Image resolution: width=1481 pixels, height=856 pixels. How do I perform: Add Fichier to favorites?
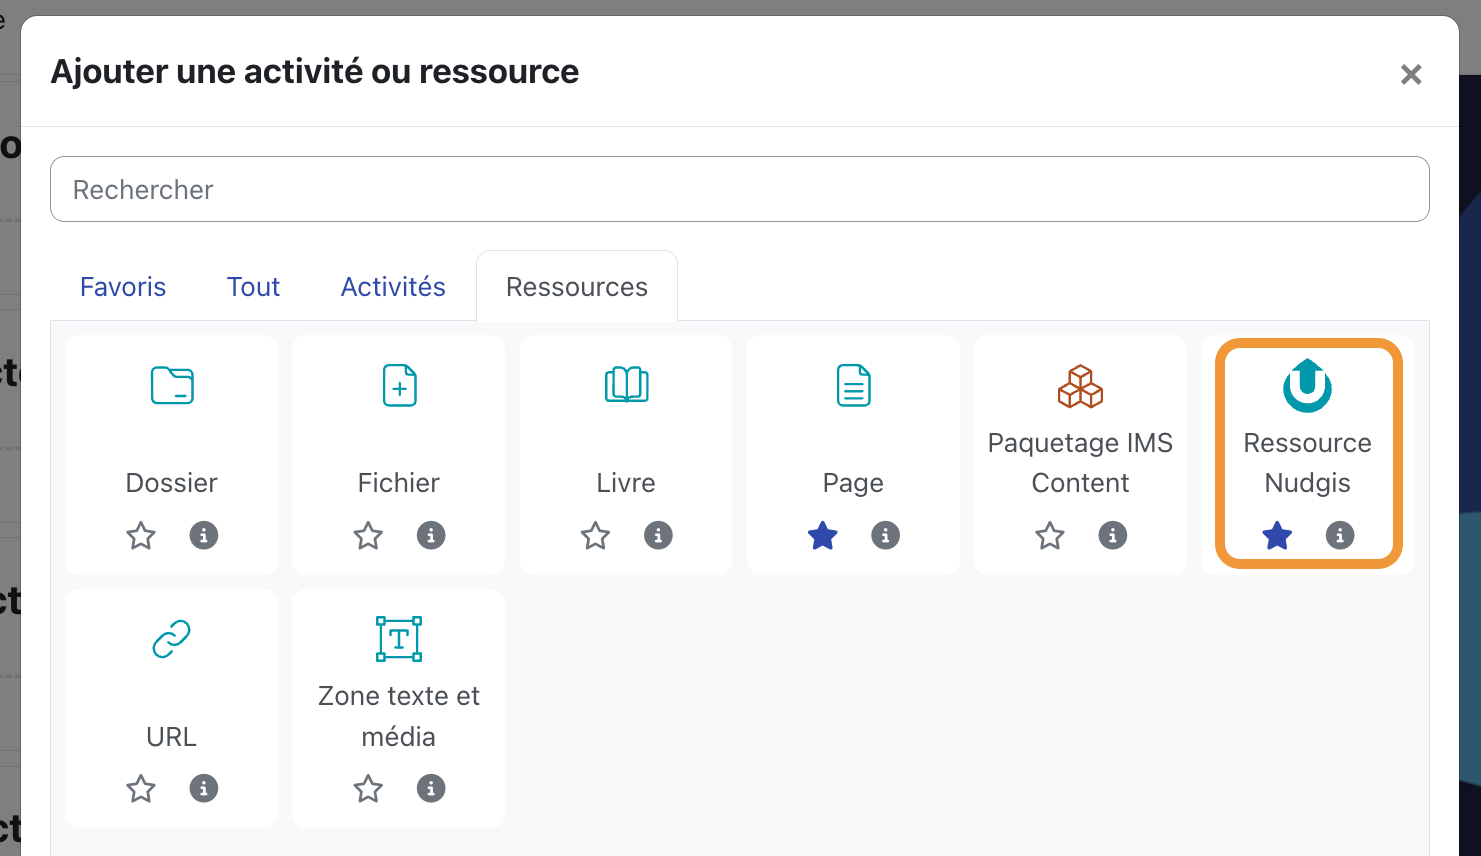point(368,535)
